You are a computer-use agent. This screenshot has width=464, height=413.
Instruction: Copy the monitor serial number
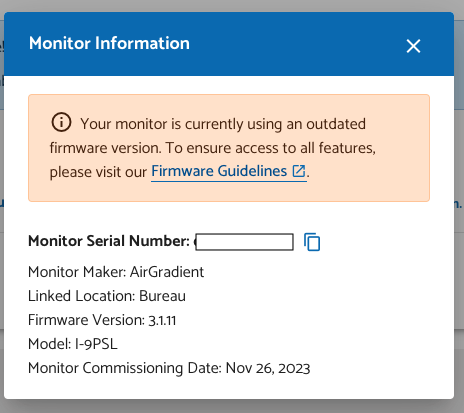312,242
